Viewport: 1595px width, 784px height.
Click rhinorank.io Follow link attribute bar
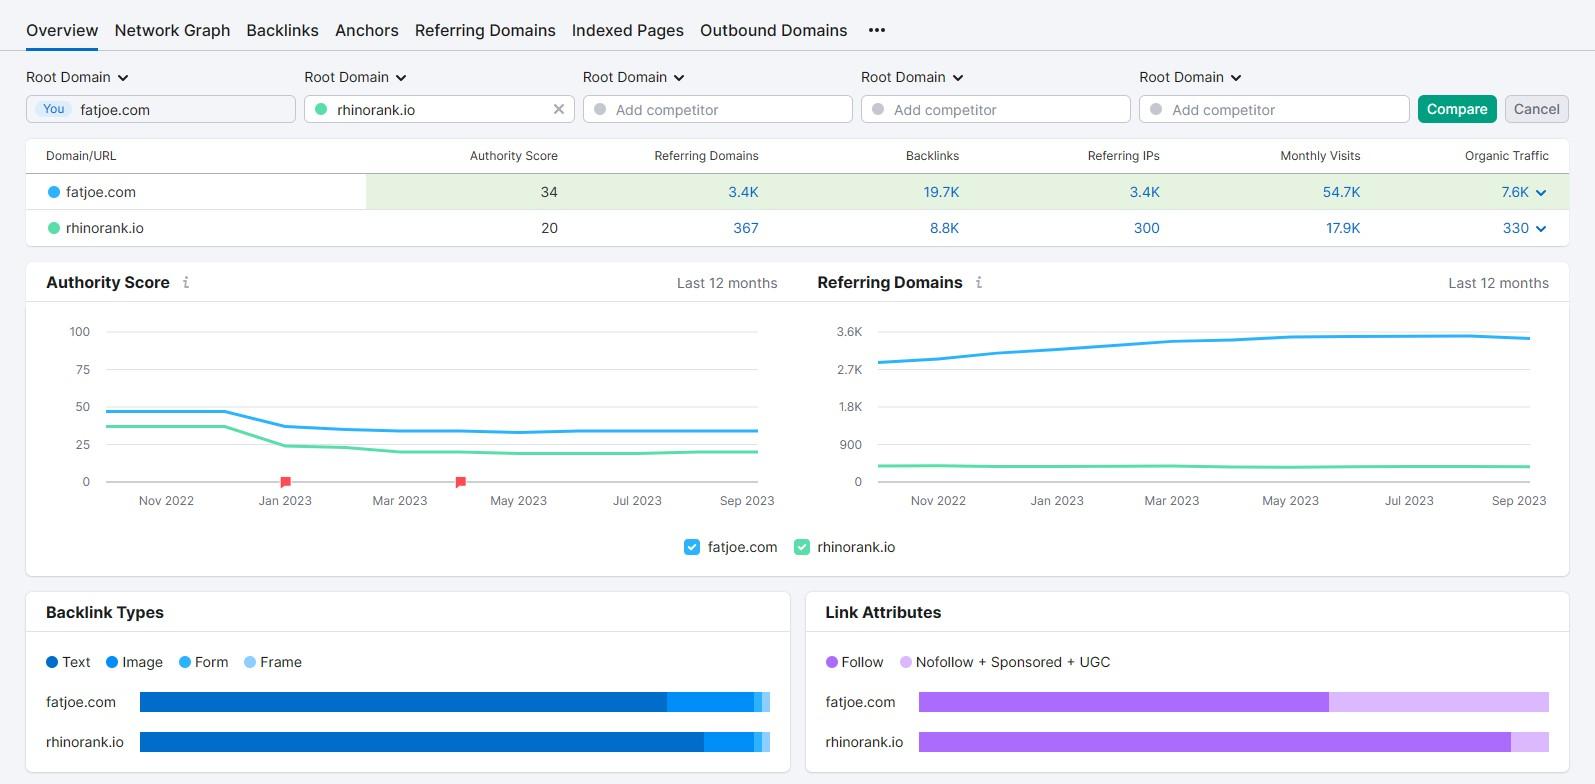[1215, 742]
